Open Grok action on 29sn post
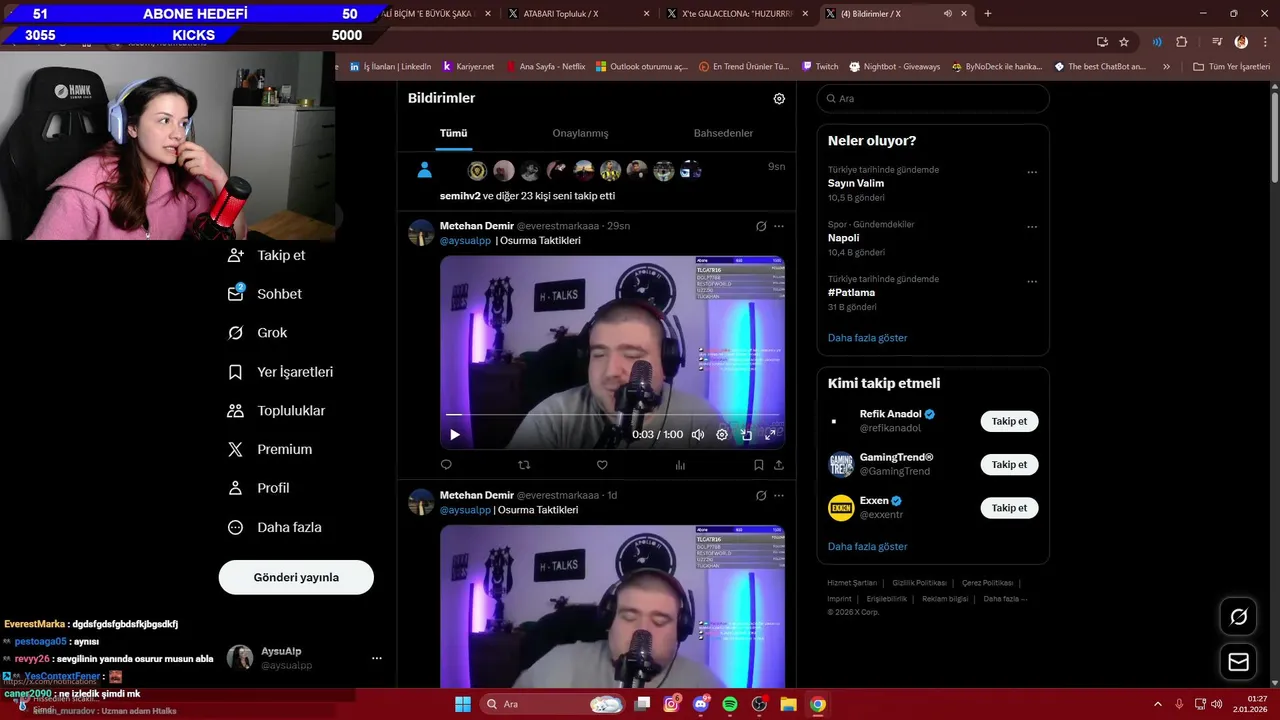Image resolution: width=1280 pixels, height=720 pixels. pyautogui.click(x=761, y=226)
